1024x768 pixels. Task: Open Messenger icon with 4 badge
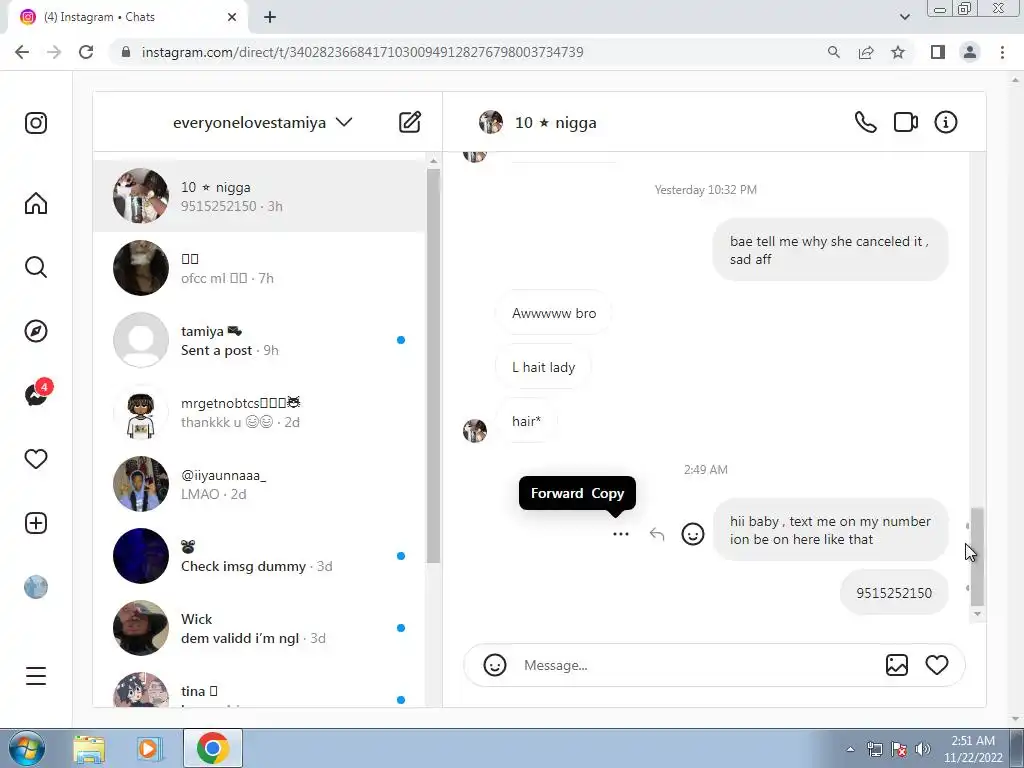pyautogui.click(x=37, y=394)
